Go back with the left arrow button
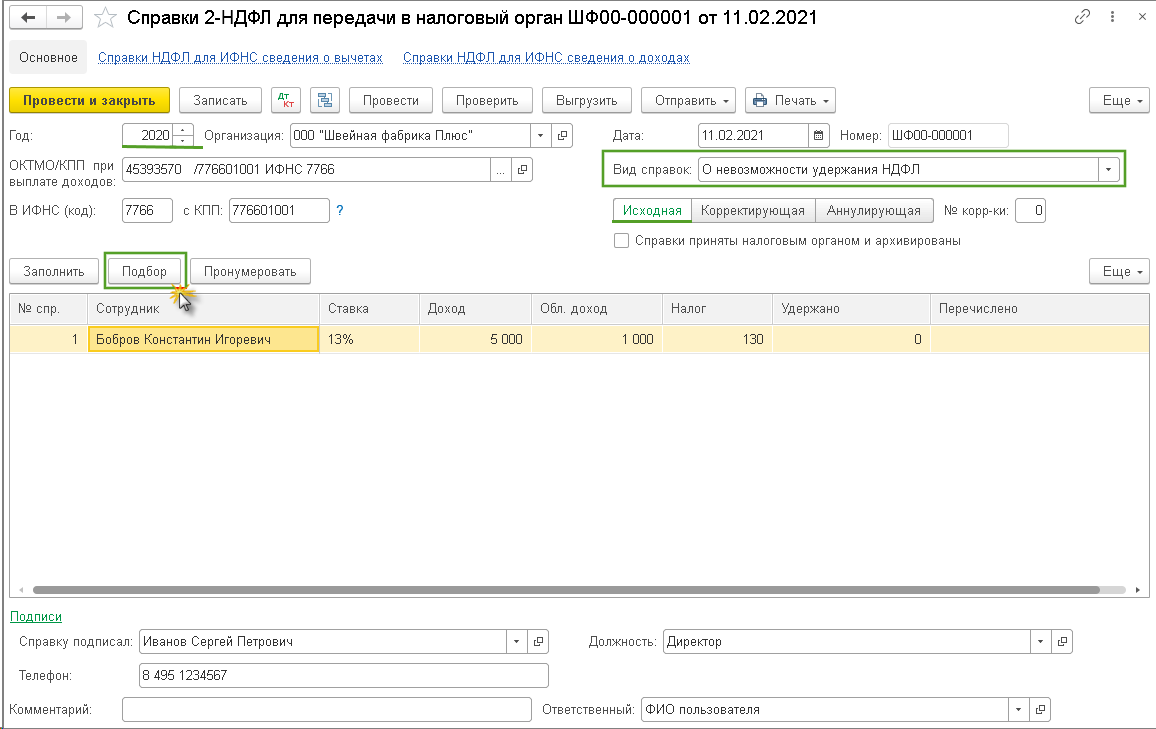This screenshot has height=729, width=1156. tap(28, 17)
